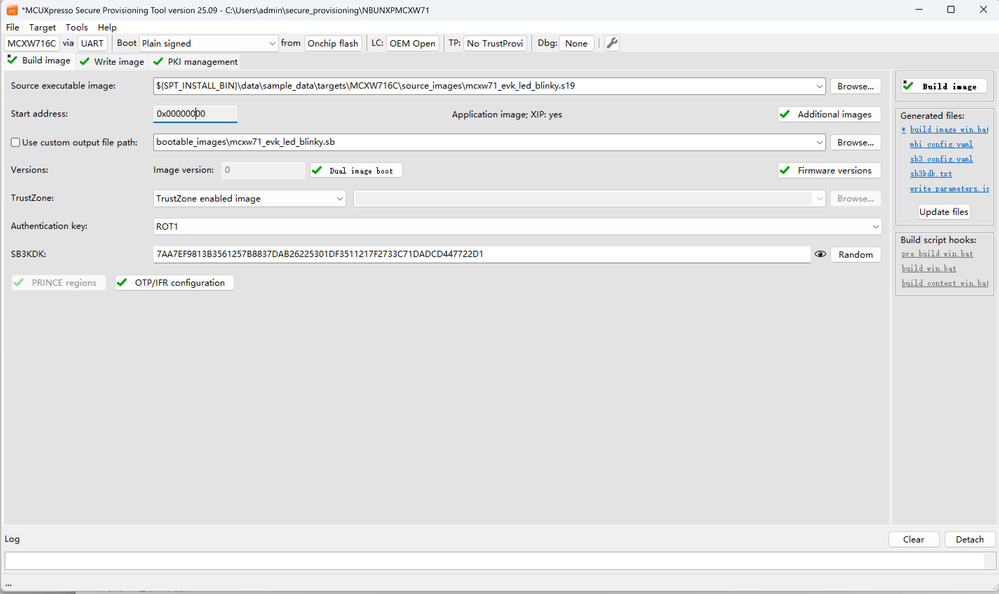Click the log scrollbar
The width and height of the screenshot is (999, 594).
pos(989,561)
